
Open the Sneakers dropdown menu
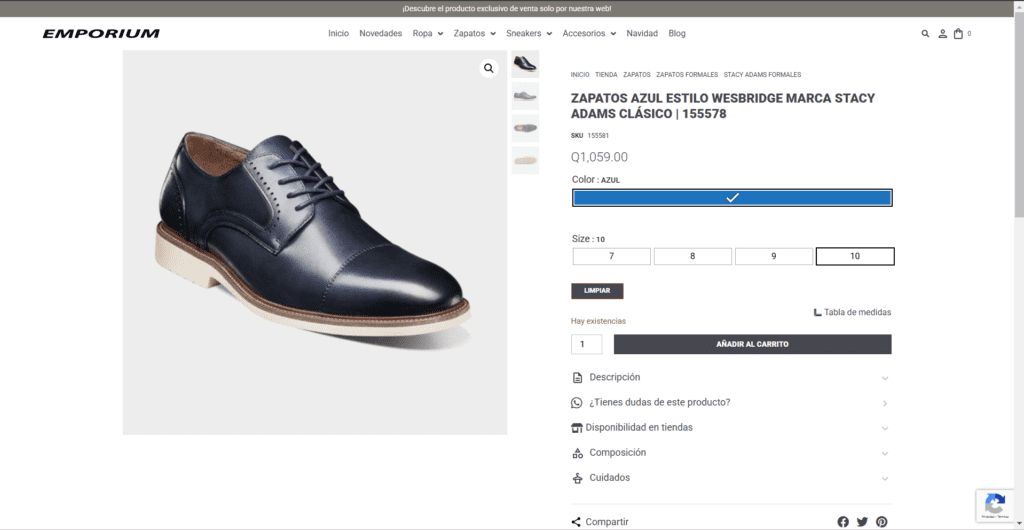(529, 33)
